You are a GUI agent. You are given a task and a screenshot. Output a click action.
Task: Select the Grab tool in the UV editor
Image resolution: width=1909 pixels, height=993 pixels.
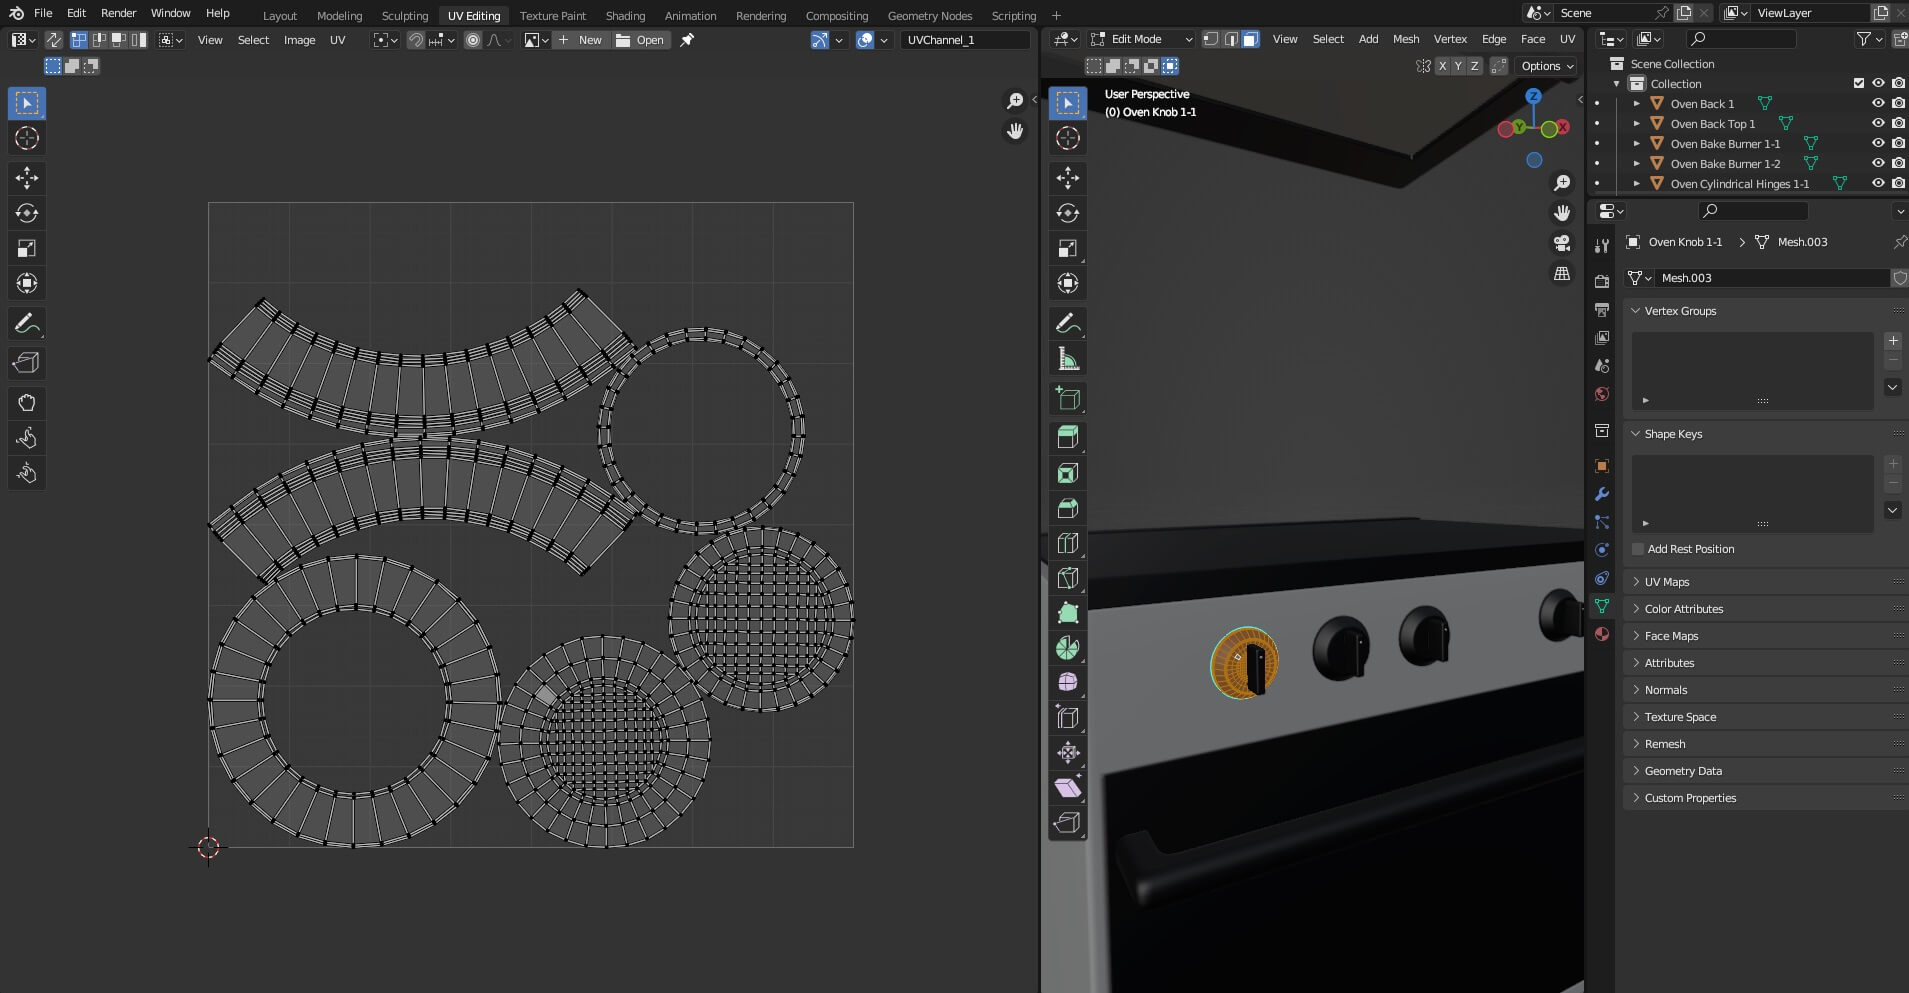click(x=27, y=403)
